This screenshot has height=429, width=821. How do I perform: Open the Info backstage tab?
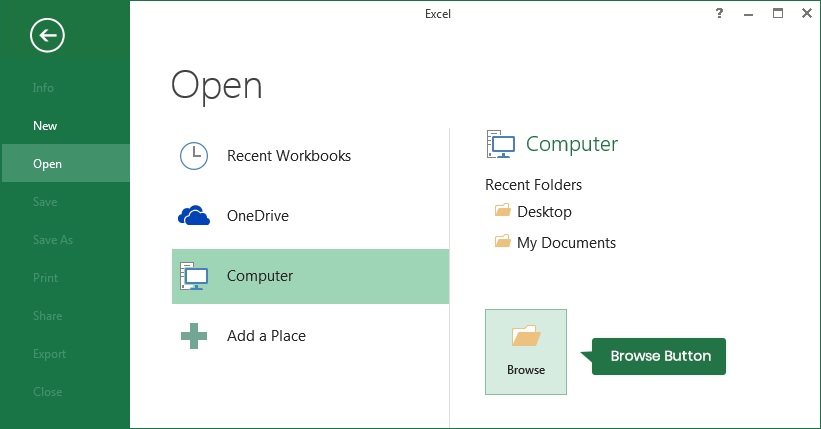tap(43, 88)
